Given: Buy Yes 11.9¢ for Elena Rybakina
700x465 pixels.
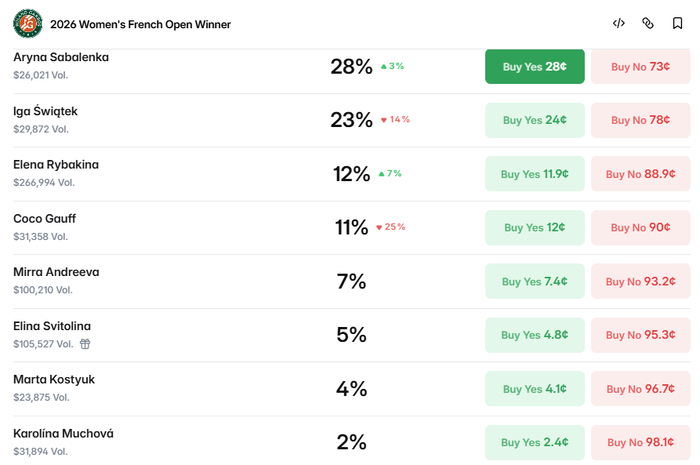Looking at the screenshot, I should click(x=534, y=174).
